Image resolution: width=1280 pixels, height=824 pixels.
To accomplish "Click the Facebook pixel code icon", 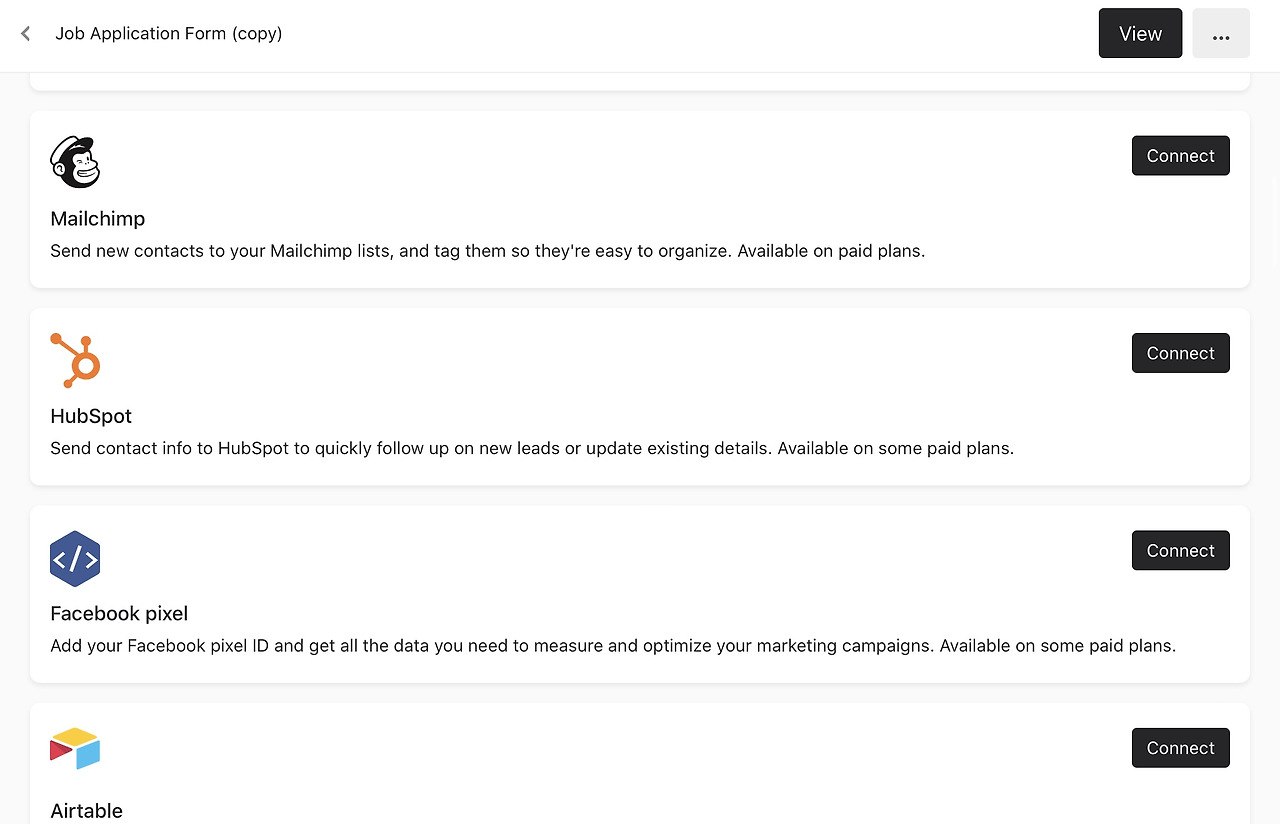I will [x=75, y=558].
